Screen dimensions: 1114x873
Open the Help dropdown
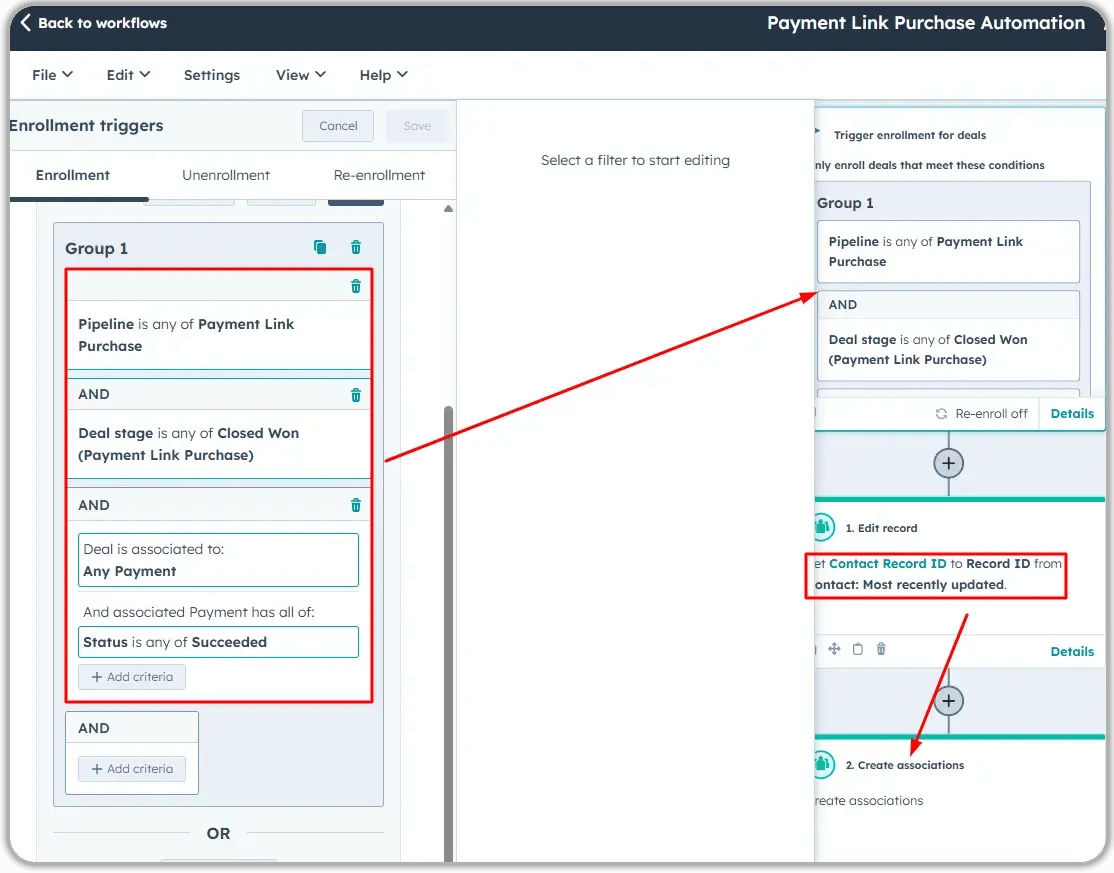click(x=383, y=74)
